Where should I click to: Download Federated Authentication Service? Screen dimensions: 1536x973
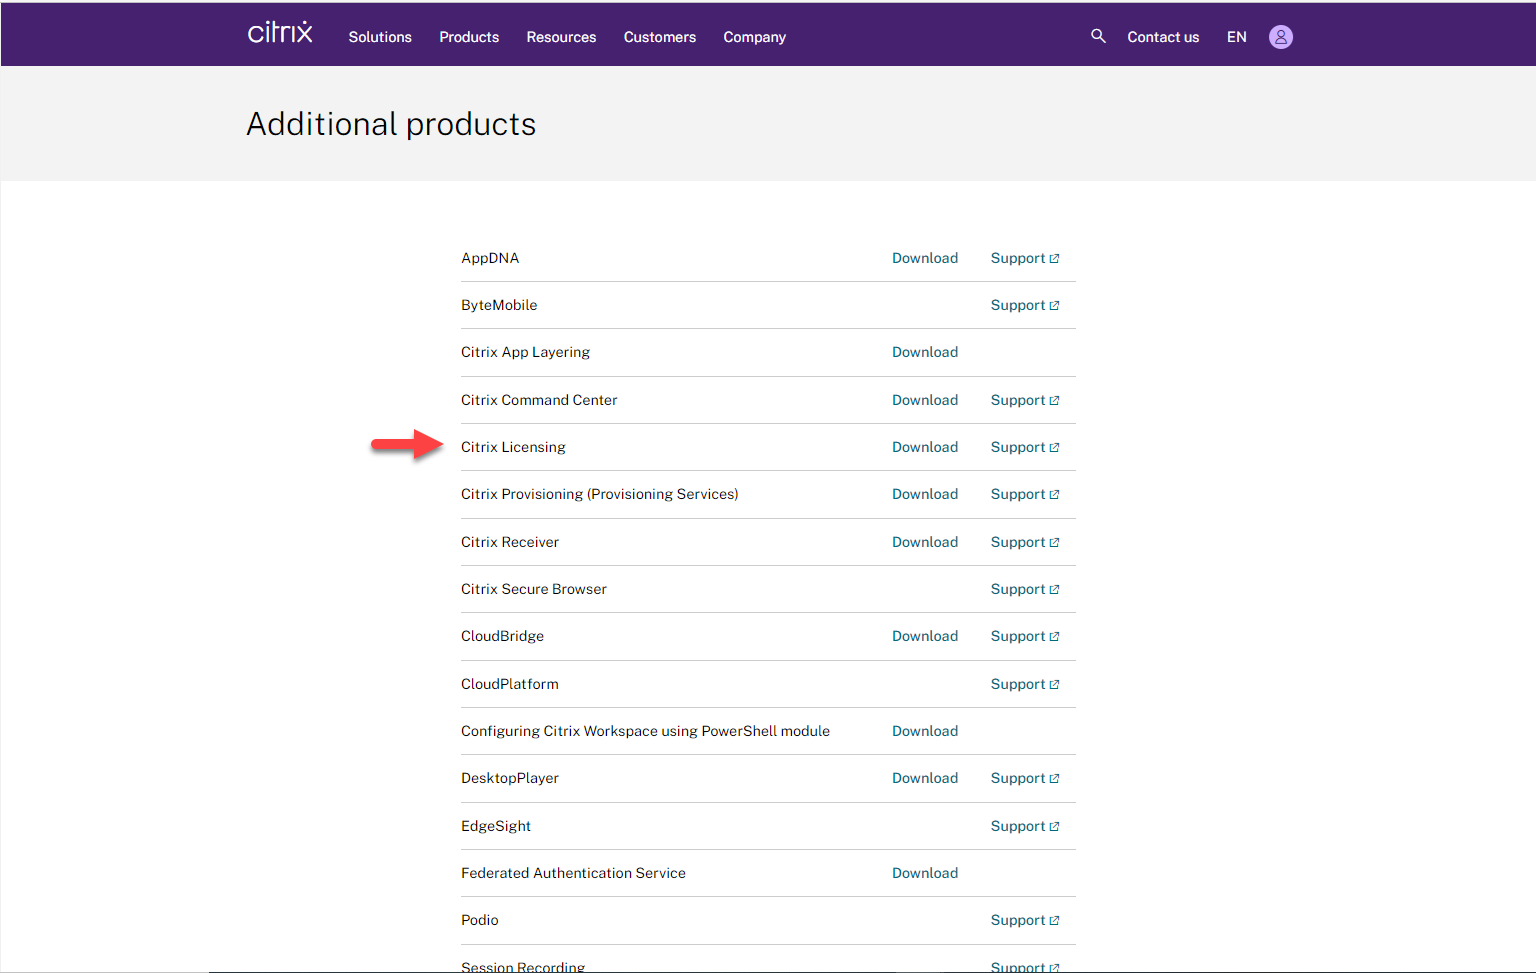(925, 873)
